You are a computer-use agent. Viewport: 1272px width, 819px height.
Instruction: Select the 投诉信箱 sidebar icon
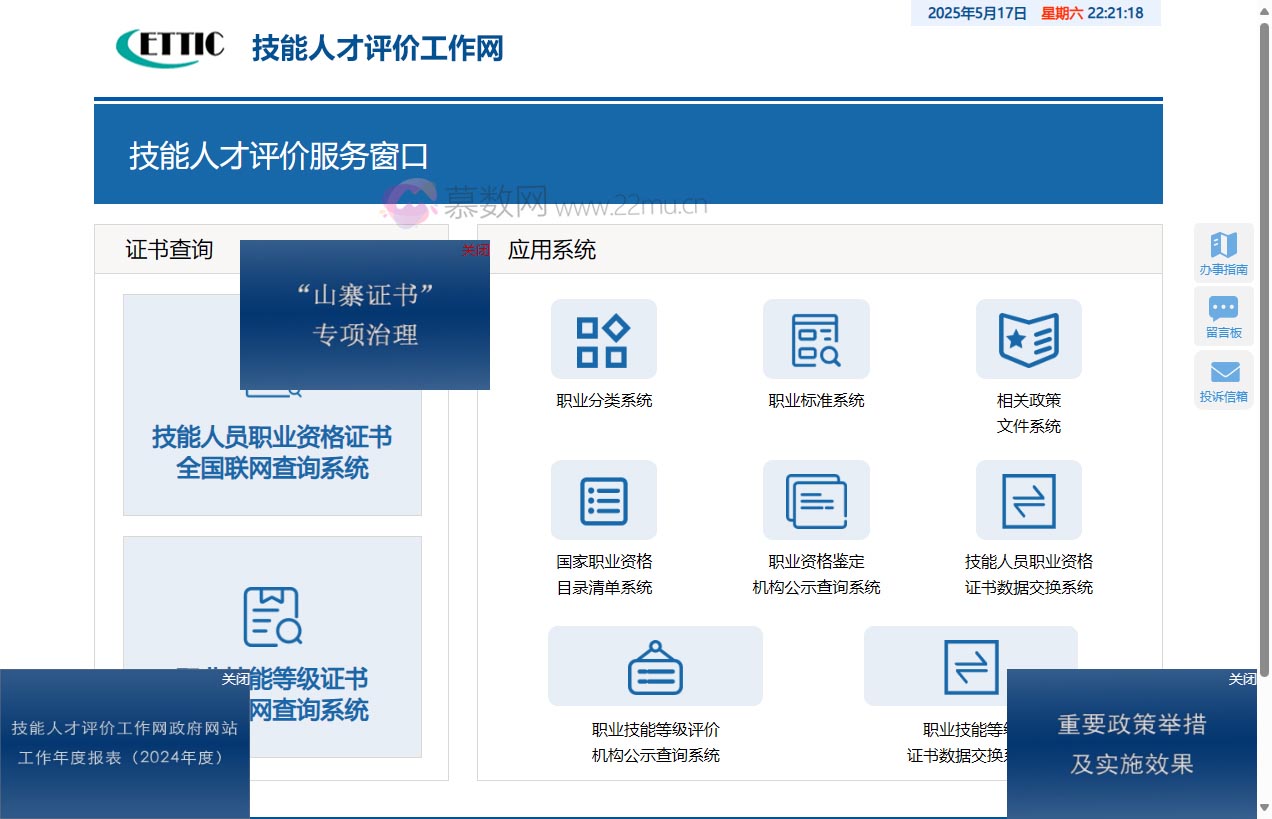click(1223, 378)
